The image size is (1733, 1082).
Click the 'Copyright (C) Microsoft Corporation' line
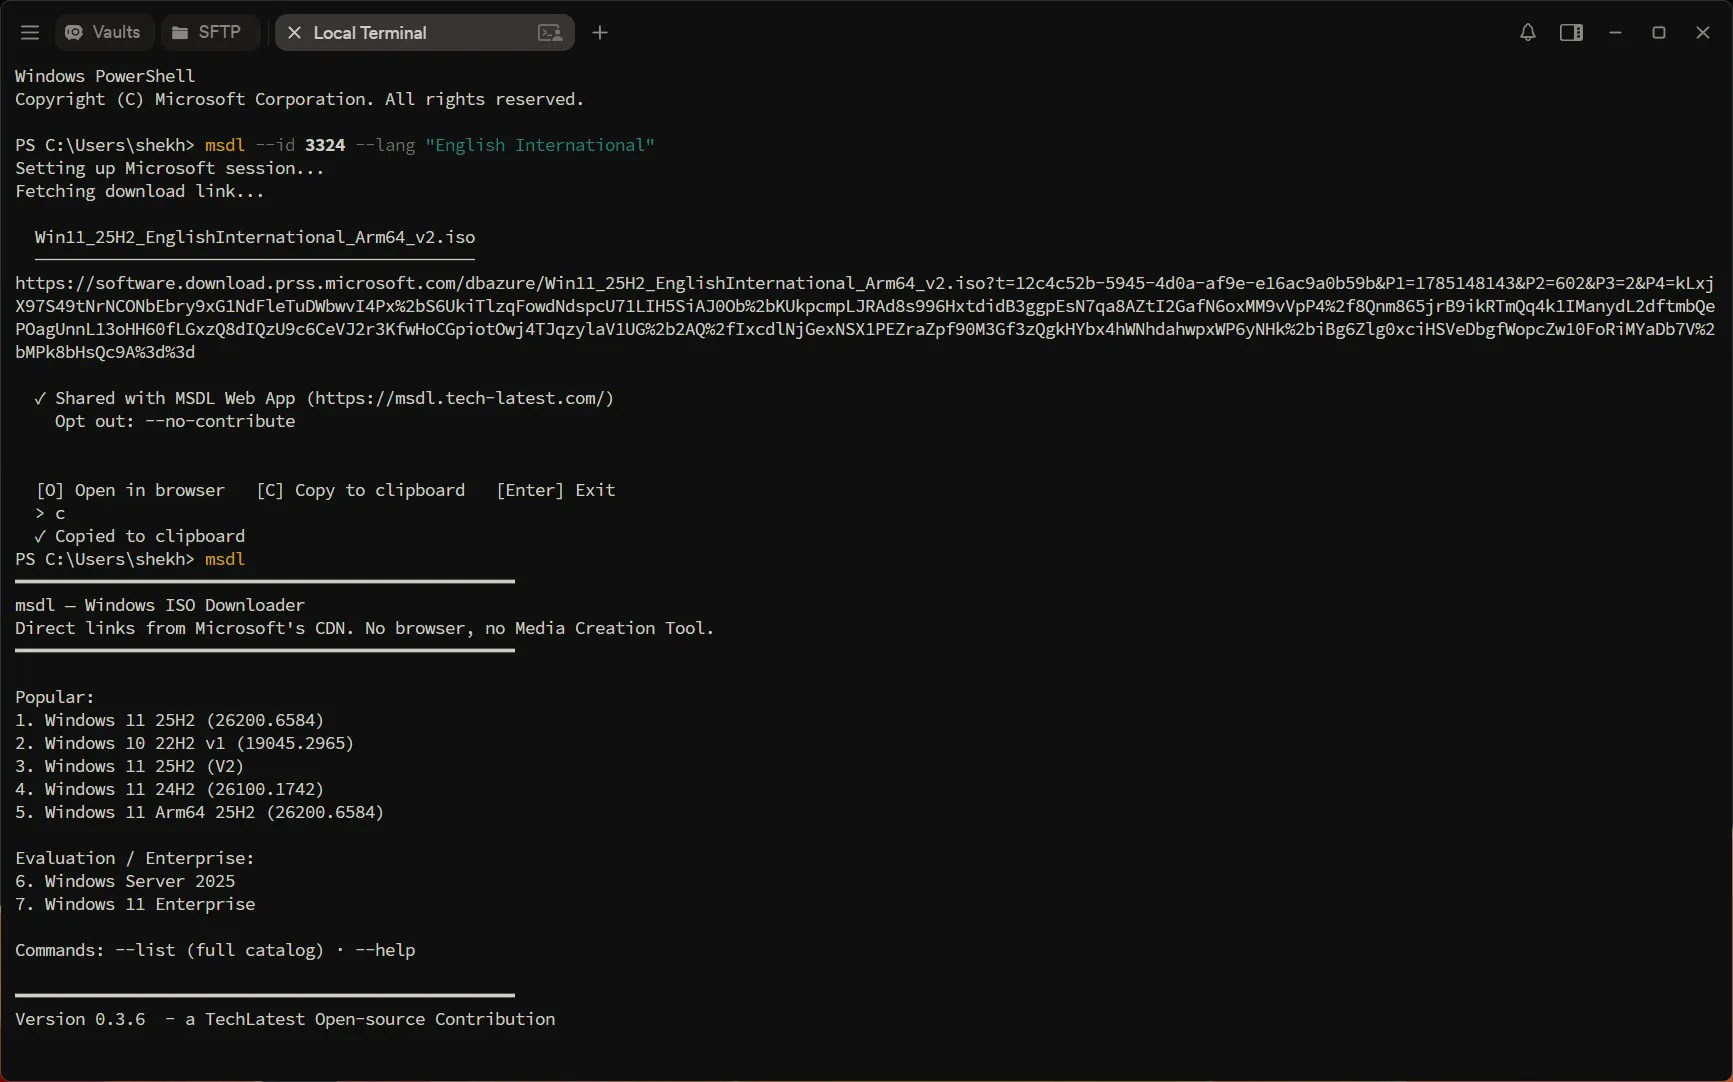tap(300, 99)
